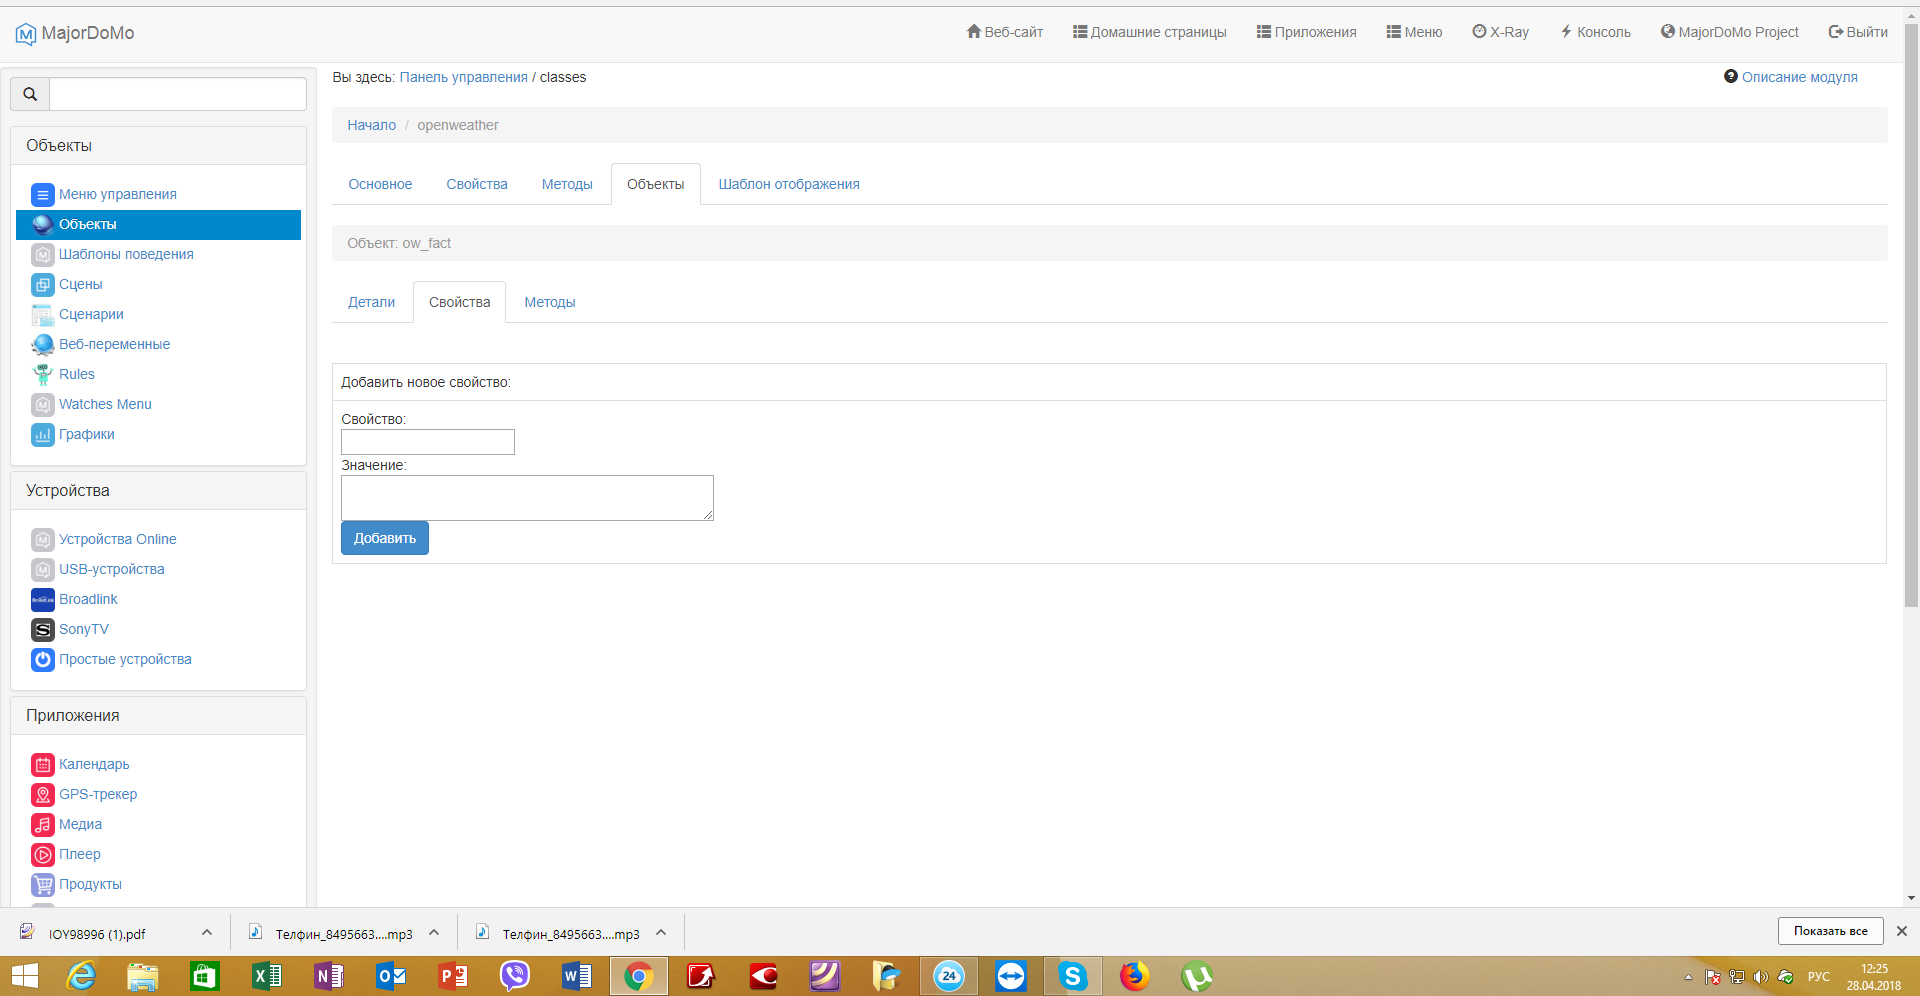This screenshot has width=1920, height=996.
Task: Click the magnifier search icon in sidebar
Action: 30,94
